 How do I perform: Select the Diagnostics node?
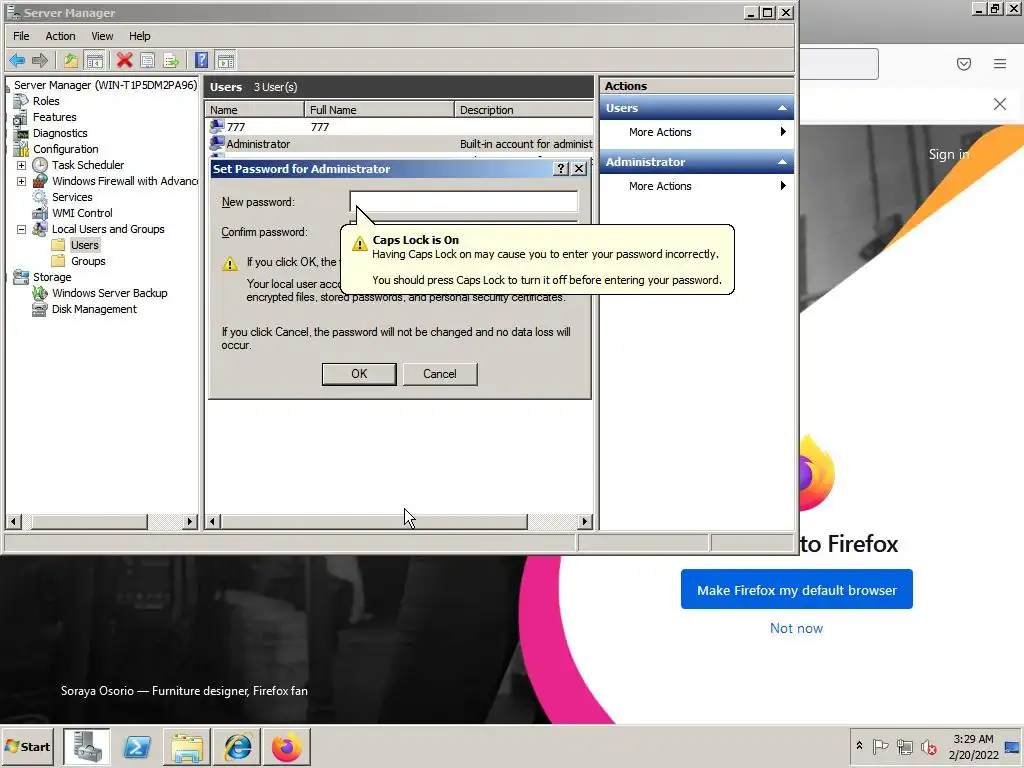[60, 133]
